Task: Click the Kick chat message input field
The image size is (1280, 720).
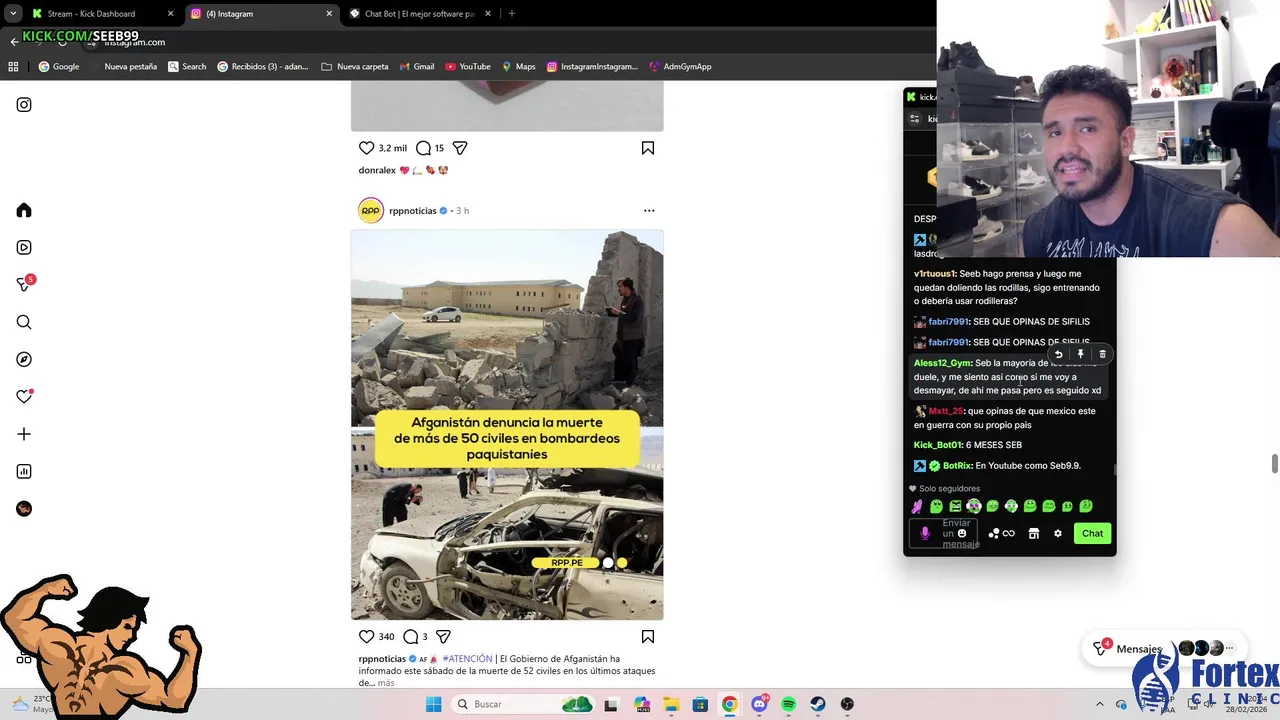Action: pyautogui.click(x=944, y=533)
